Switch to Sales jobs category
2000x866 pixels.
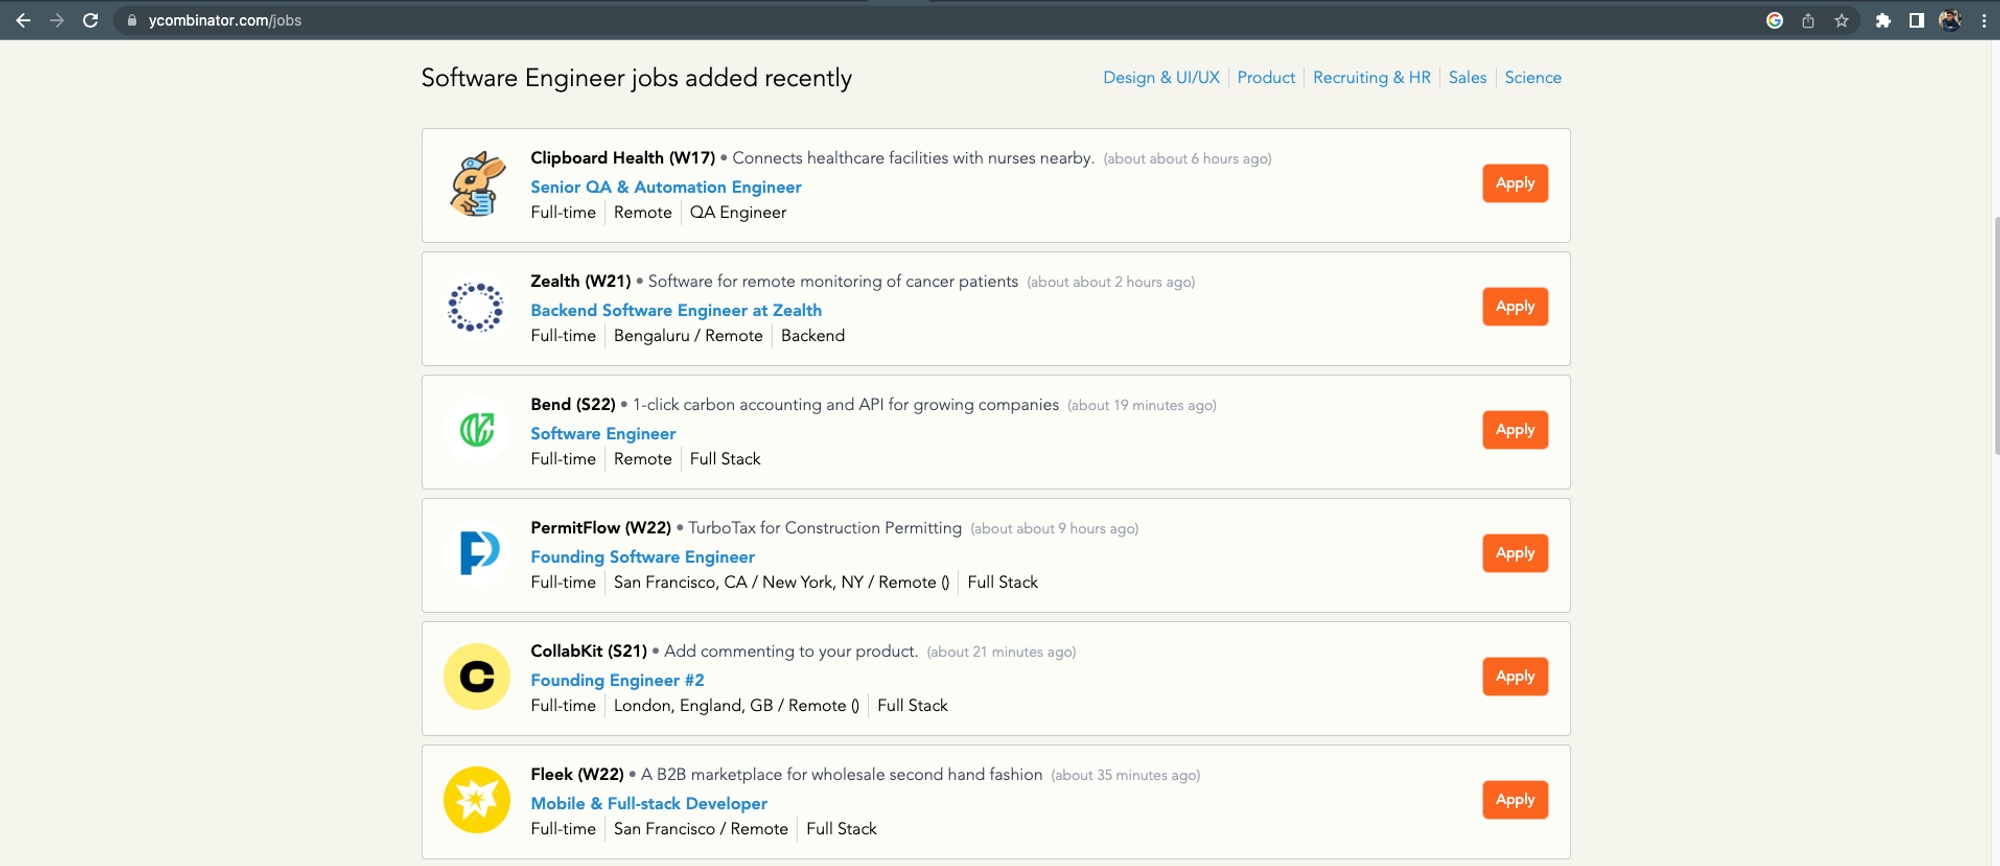(1467, 77)
